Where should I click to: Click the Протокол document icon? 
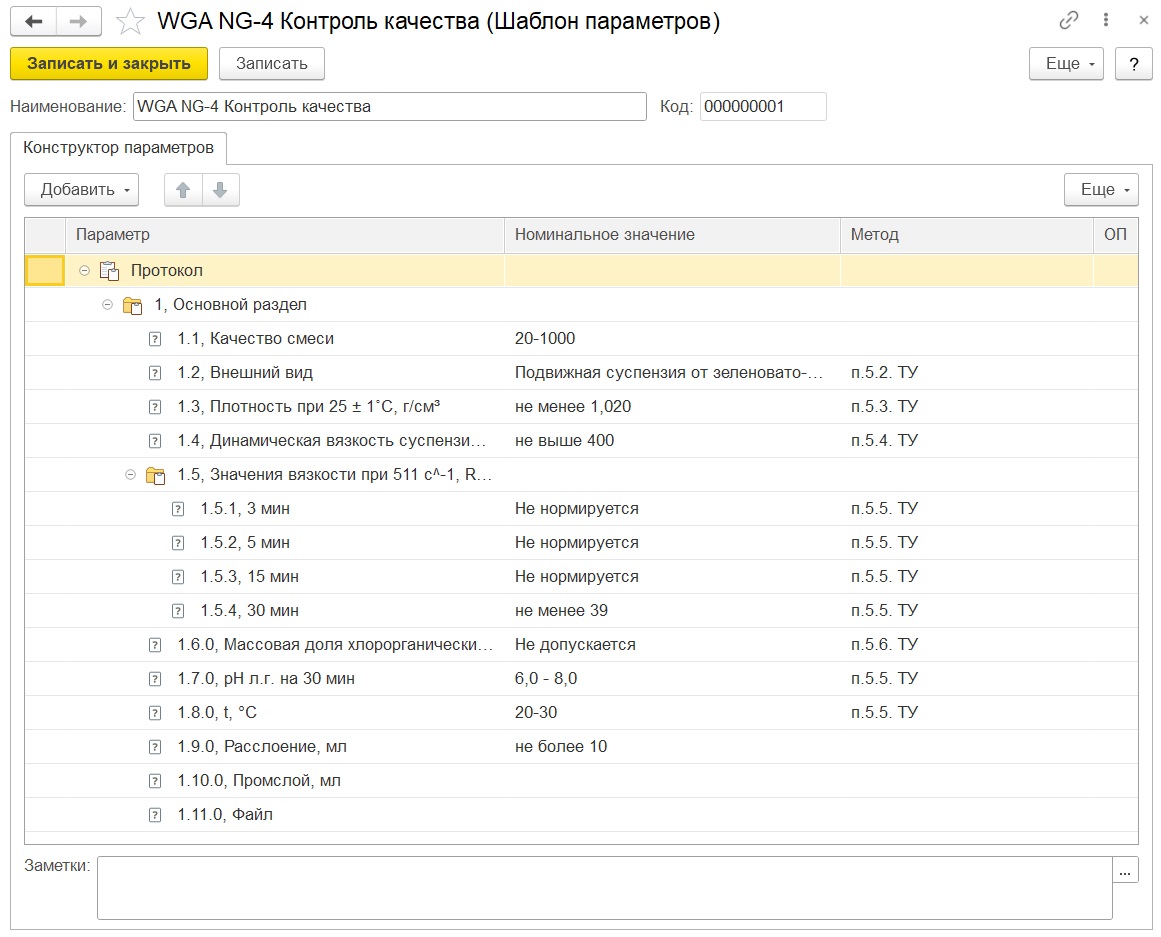(x=109, y=271)
